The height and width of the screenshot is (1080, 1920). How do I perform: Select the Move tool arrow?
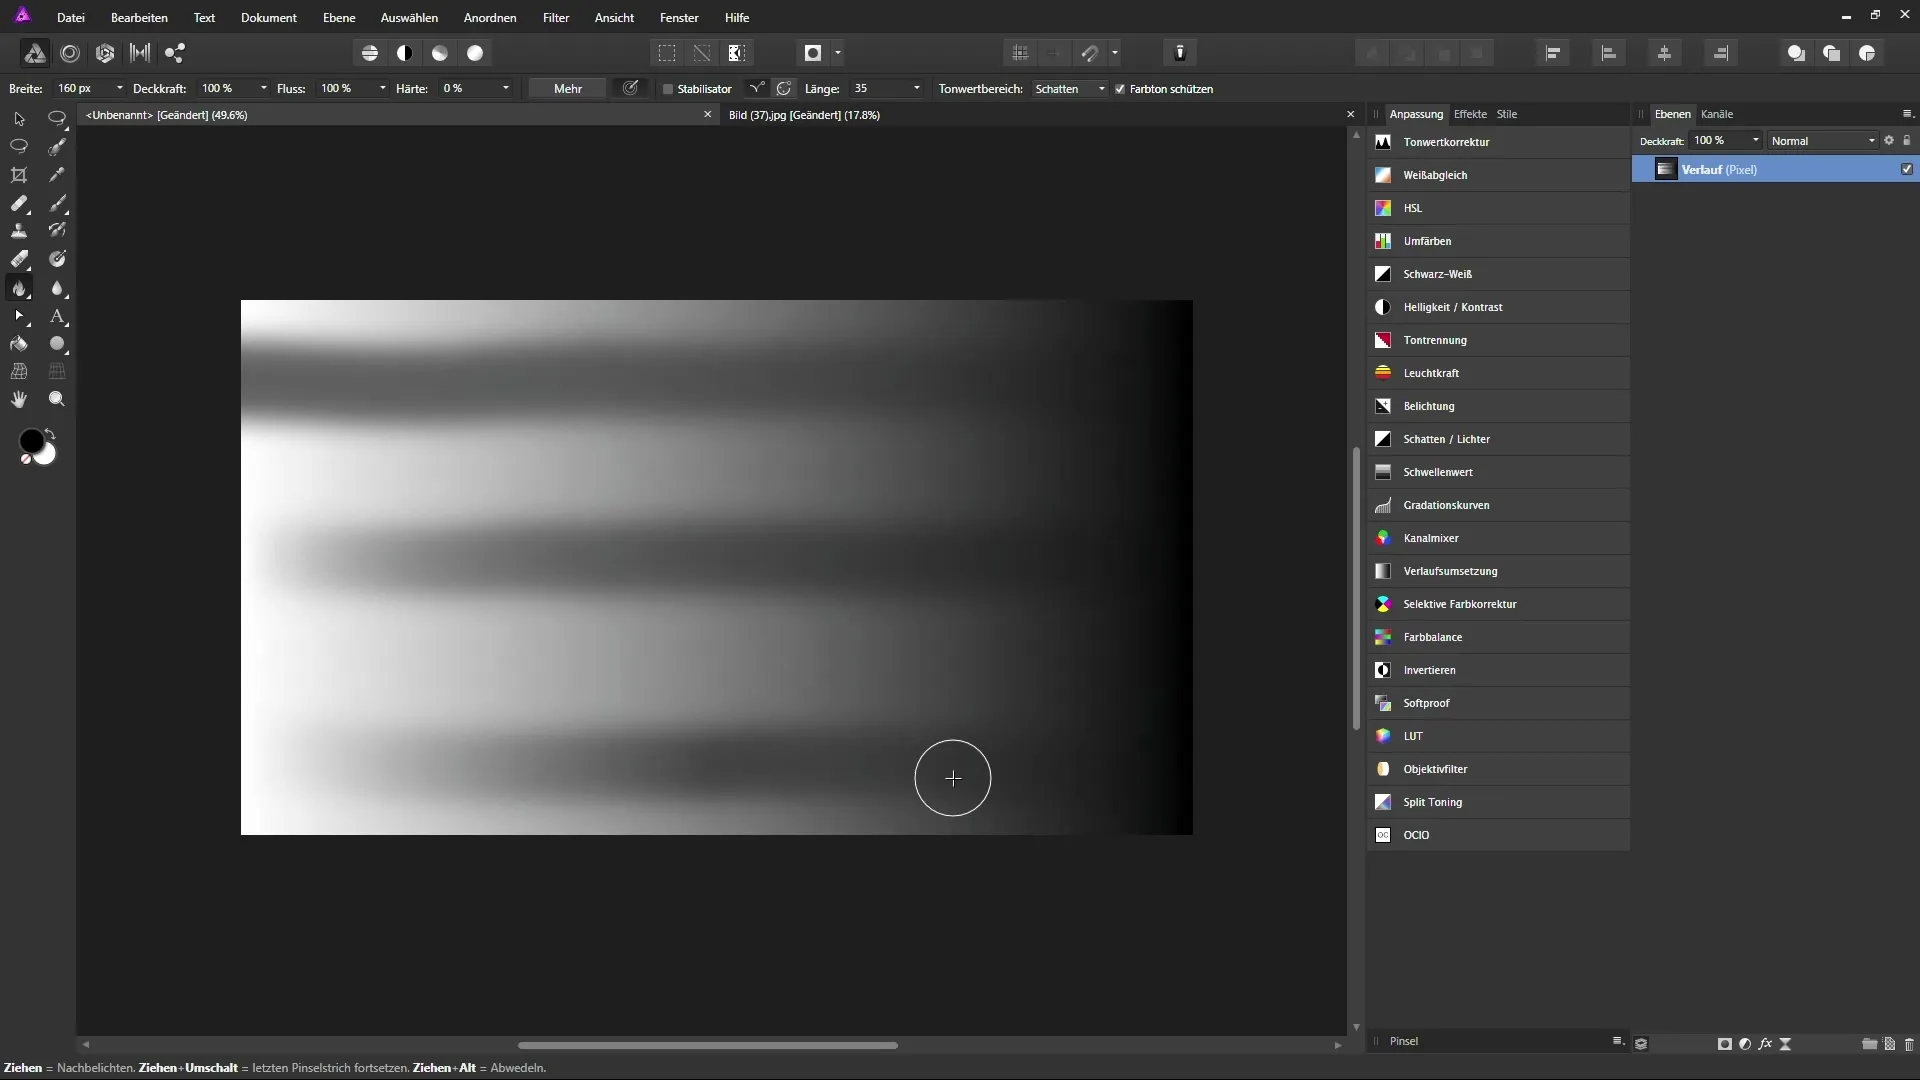coord(19,119)
